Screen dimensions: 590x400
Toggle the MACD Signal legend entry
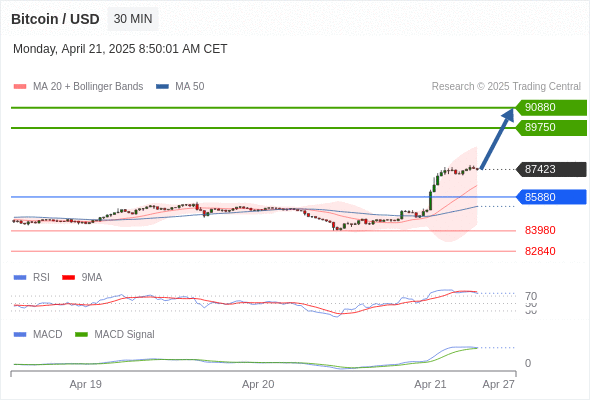pos(115,334)
